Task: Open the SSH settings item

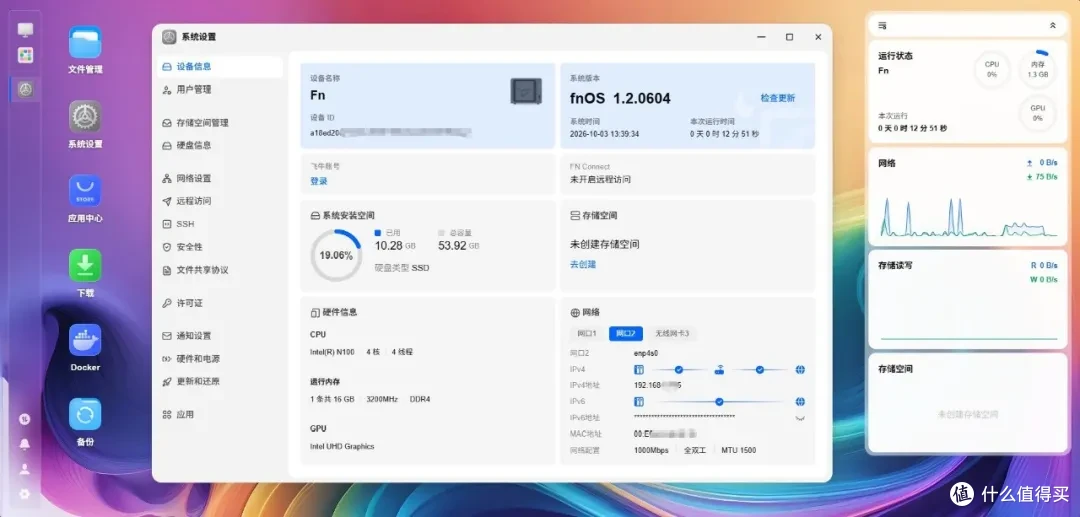Action: click(x=220, y=224)
